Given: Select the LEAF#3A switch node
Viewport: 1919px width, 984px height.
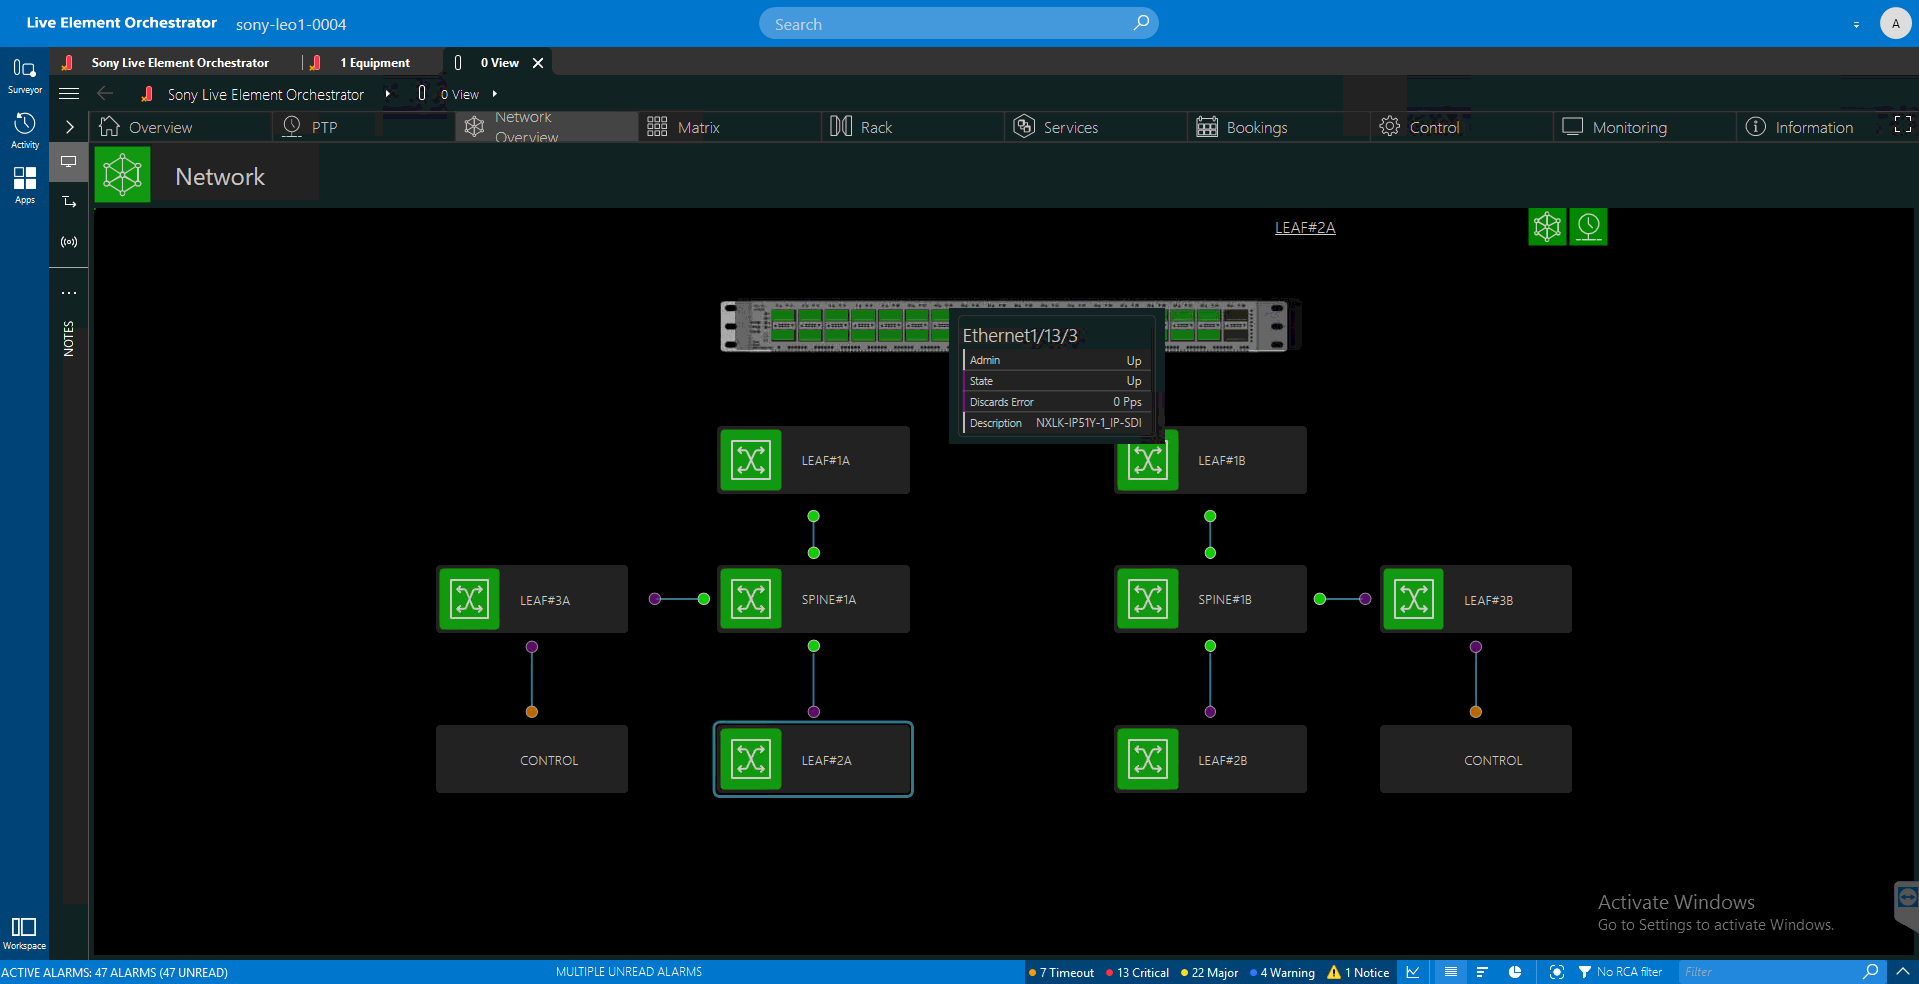Looking at the screenshot, I should point(532,599).
